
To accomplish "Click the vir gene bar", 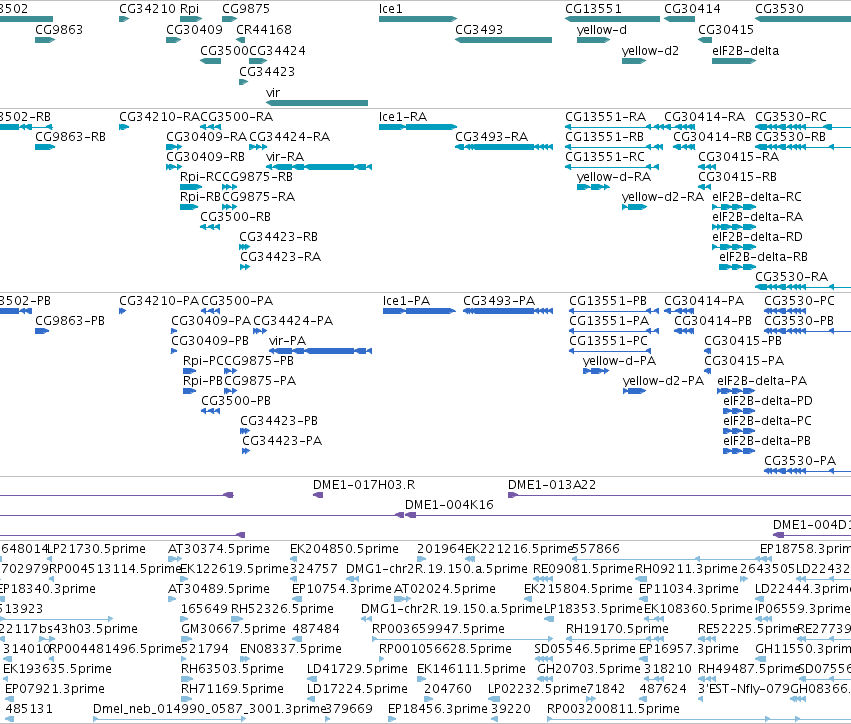I will 317,103.
